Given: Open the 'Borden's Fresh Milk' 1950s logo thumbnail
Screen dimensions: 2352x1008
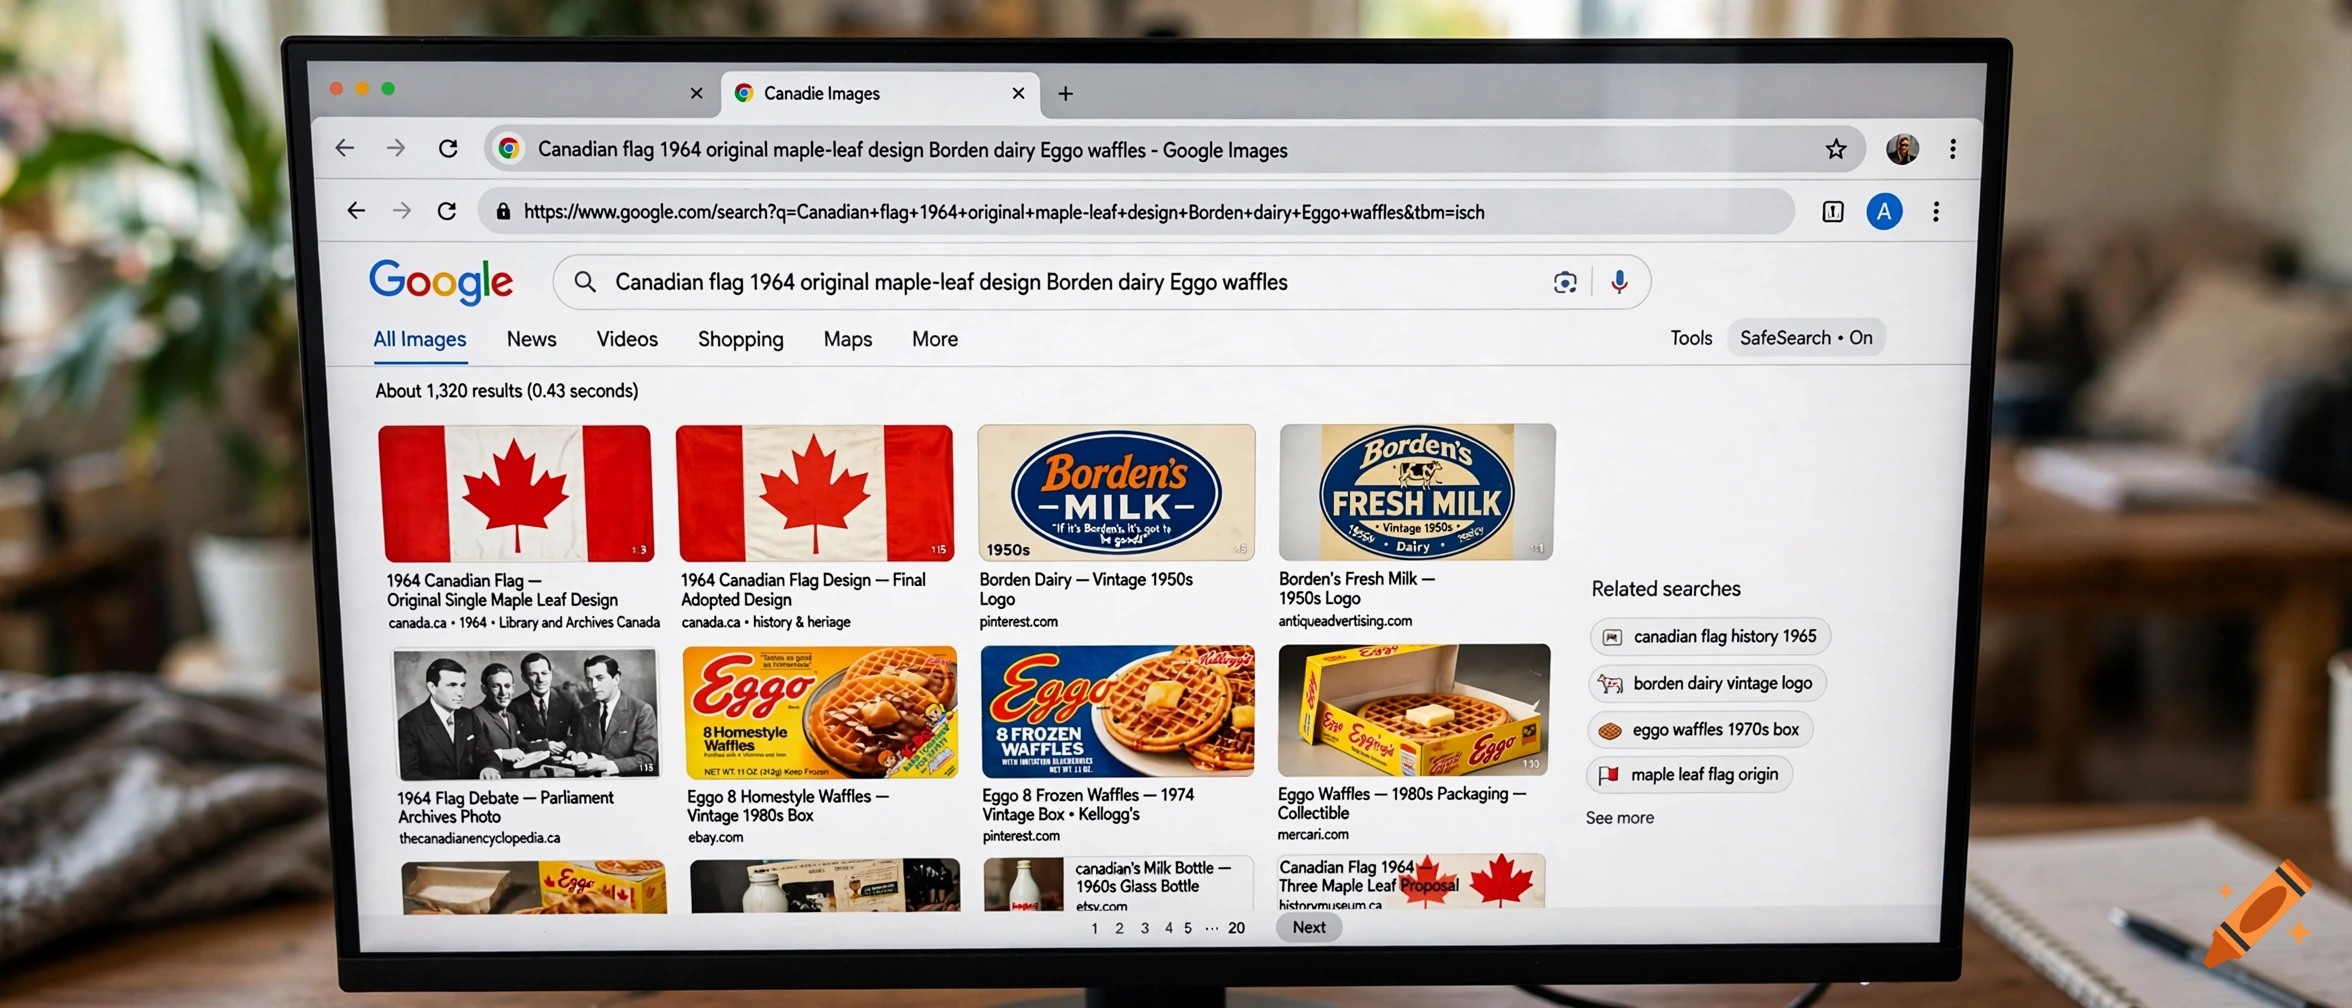Looking at the screenshot, I should (1417, 492).
